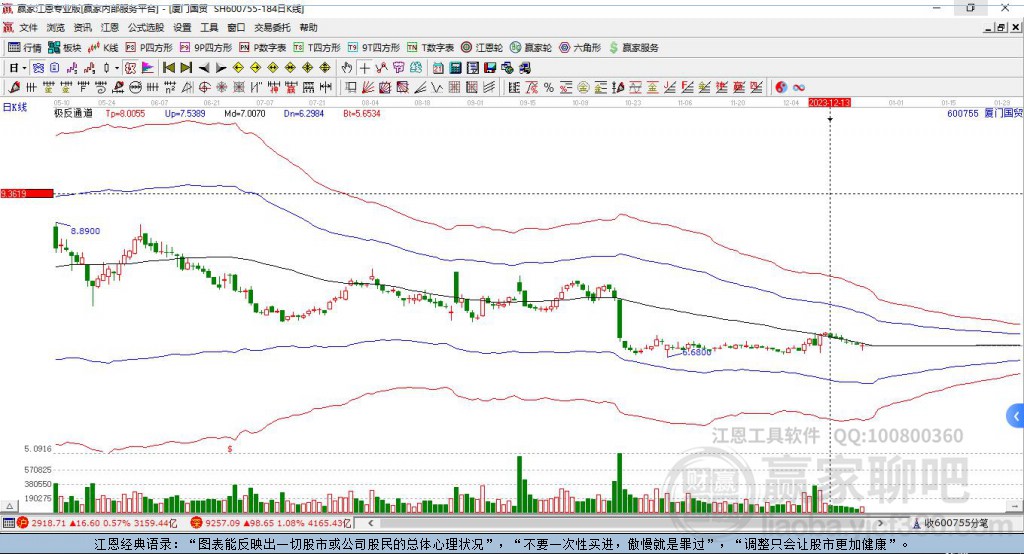Image resolution: width=1024 pixels, height=554 pixels.
Task: Click the blue arrow side panel expander
Action: point(1016,415)
